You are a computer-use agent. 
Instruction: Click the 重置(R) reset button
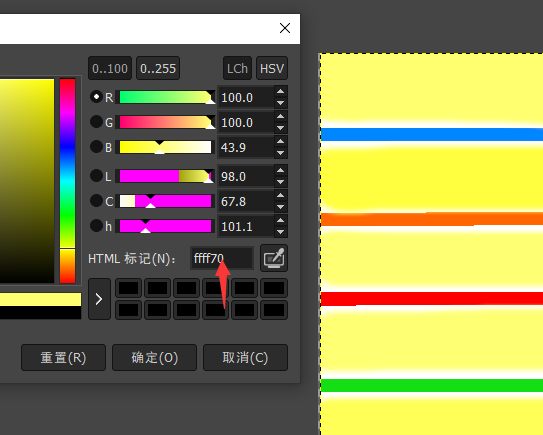[63, 357]
